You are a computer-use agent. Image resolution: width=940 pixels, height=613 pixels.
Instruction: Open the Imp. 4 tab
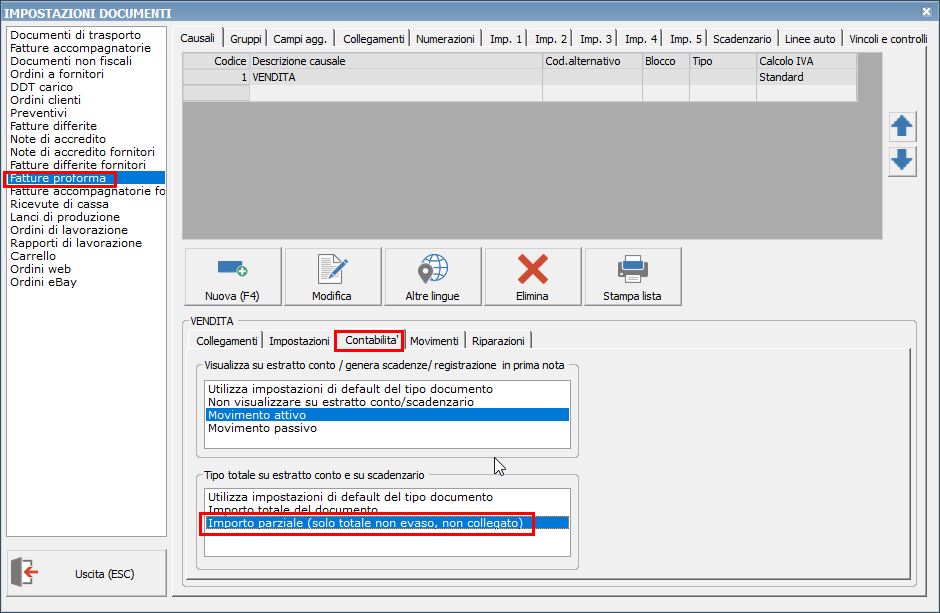tap(640, 39)
